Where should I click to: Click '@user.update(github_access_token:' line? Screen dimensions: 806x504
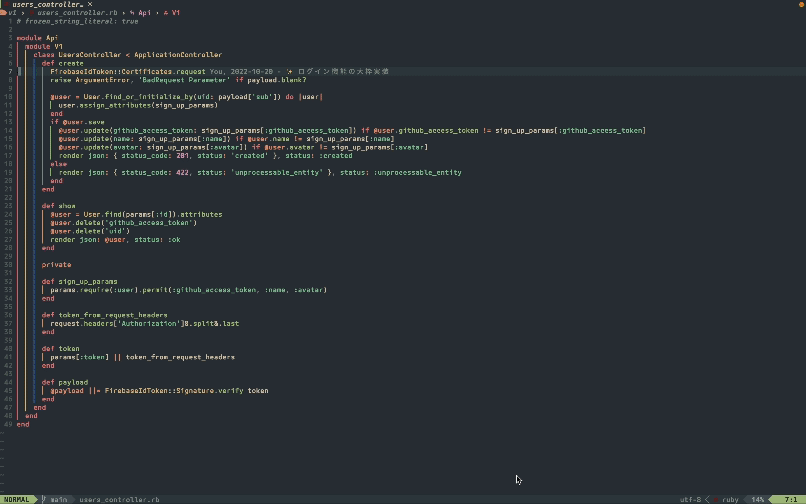coord(352,131)
